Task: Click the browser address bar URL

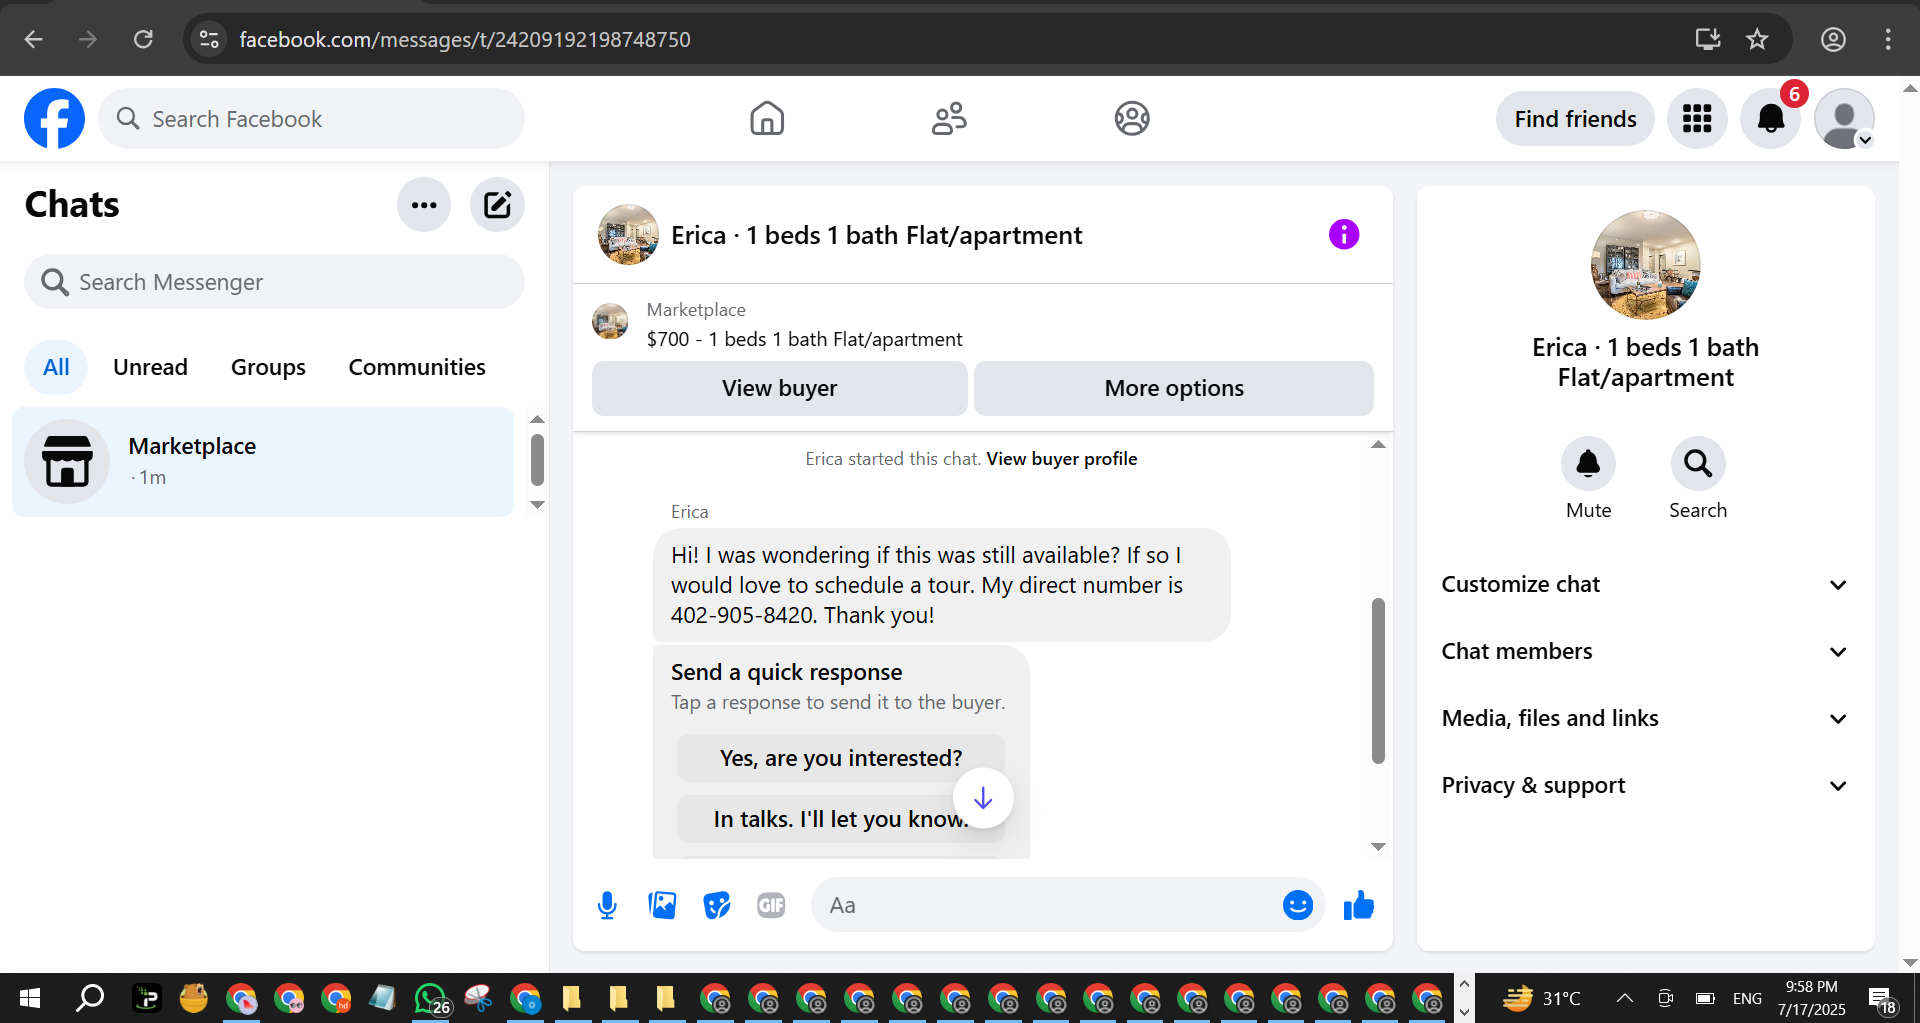Action: click(x=465, y=39)
